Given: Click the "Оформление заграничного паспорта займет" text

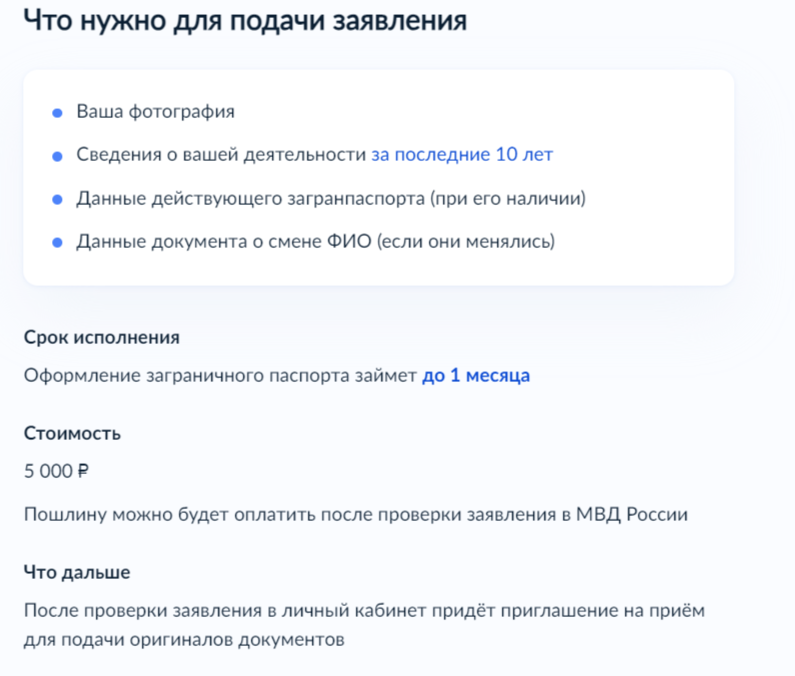Looking at the screenshot, I should pyautogui.click(x=220, y=375).
